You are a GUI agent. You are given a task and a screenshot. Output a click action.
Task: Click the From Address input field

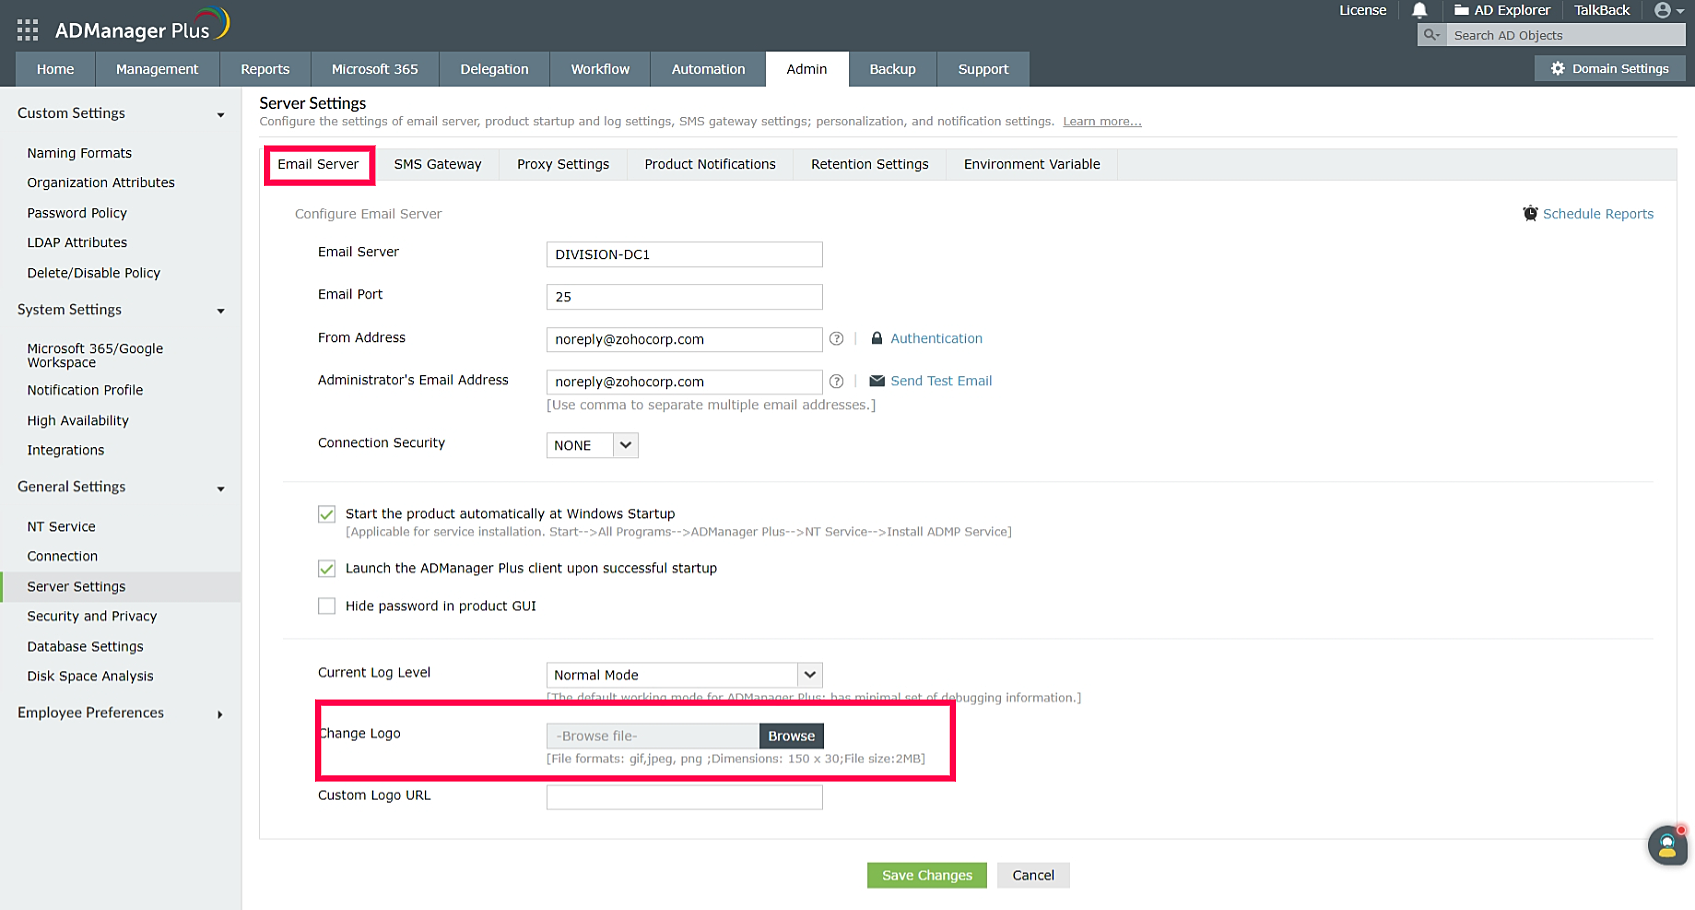point(684,339)
